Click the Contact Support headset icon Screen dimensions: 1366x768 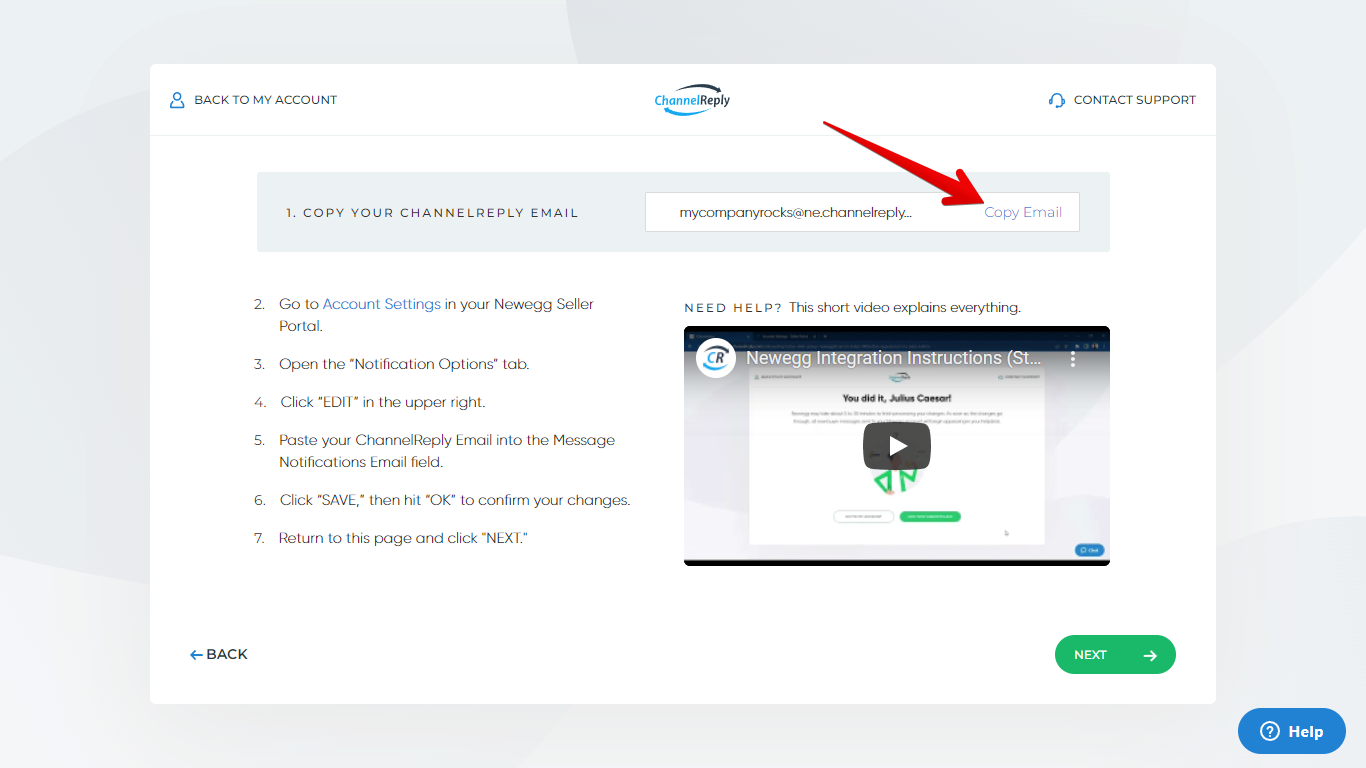click(1057, 100)
